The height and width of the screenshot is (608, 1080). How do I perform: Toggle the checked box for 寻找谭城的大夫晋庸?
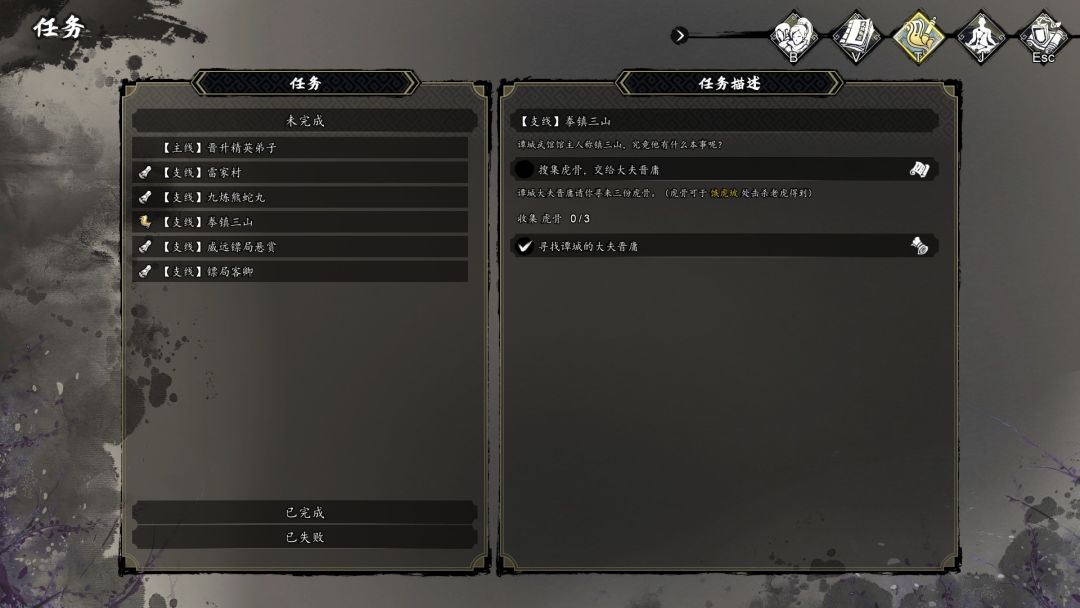(x=524, y=246)
